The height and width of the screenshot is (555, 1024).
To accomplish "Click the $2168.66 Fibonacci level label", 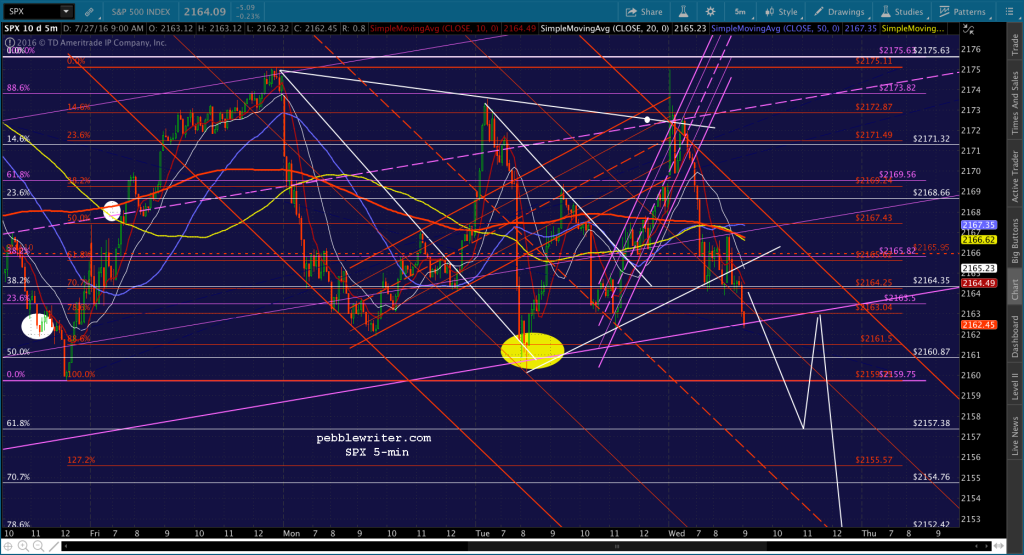I will coord(931,193).
